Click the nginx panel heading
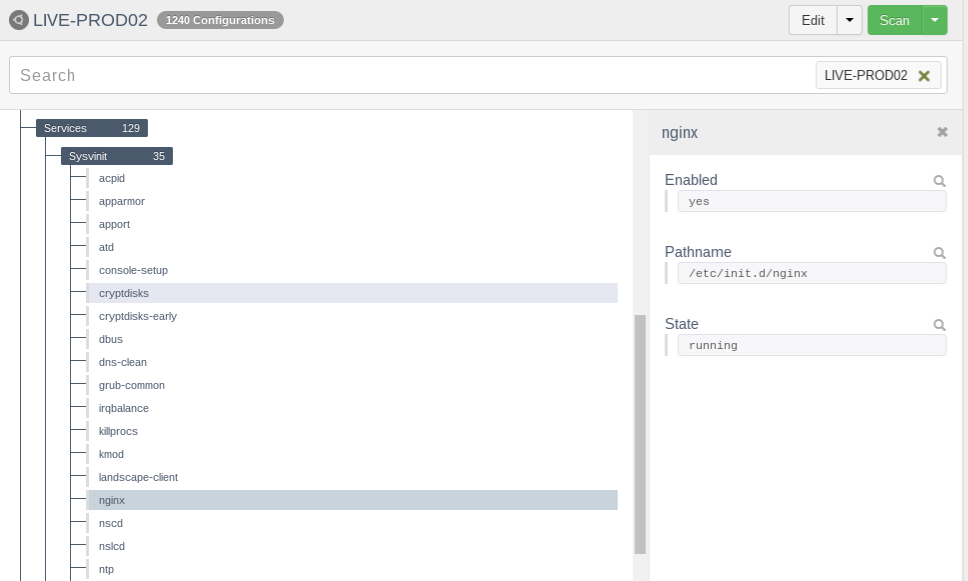 [680, 133]
